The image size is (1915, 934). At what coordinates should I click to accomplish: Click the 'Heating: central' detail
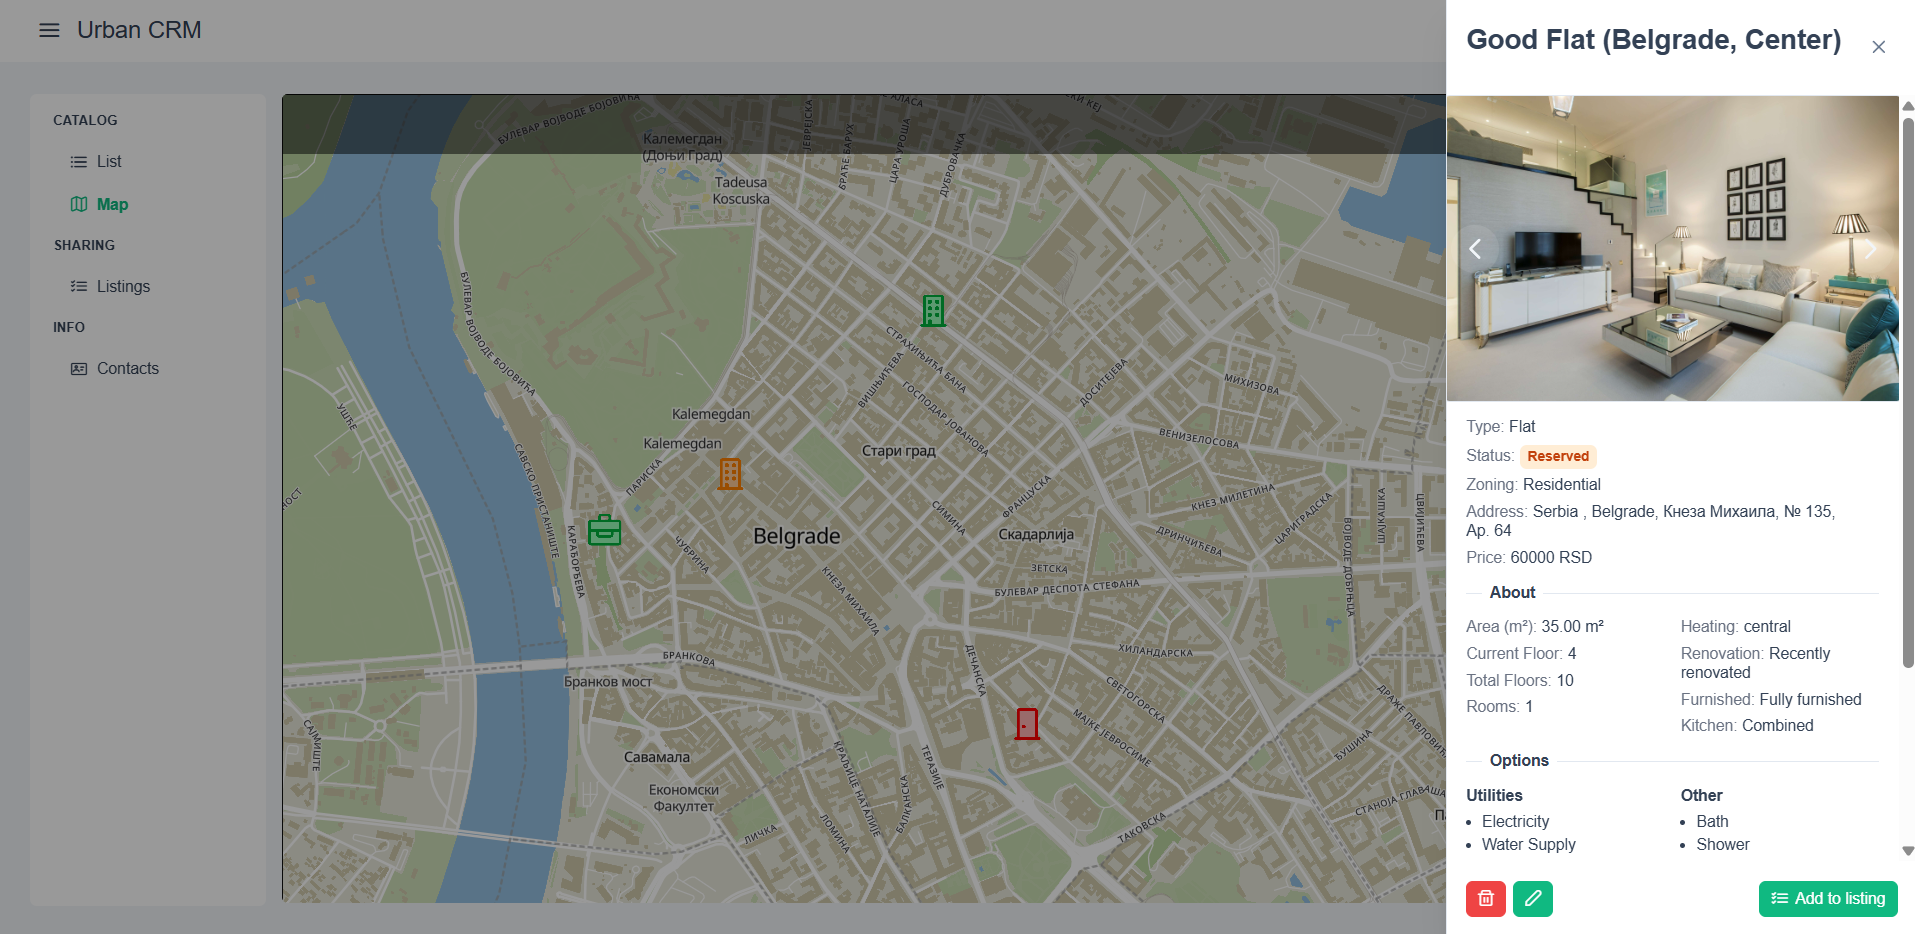pyautogui.click(x=1735, y=626)
